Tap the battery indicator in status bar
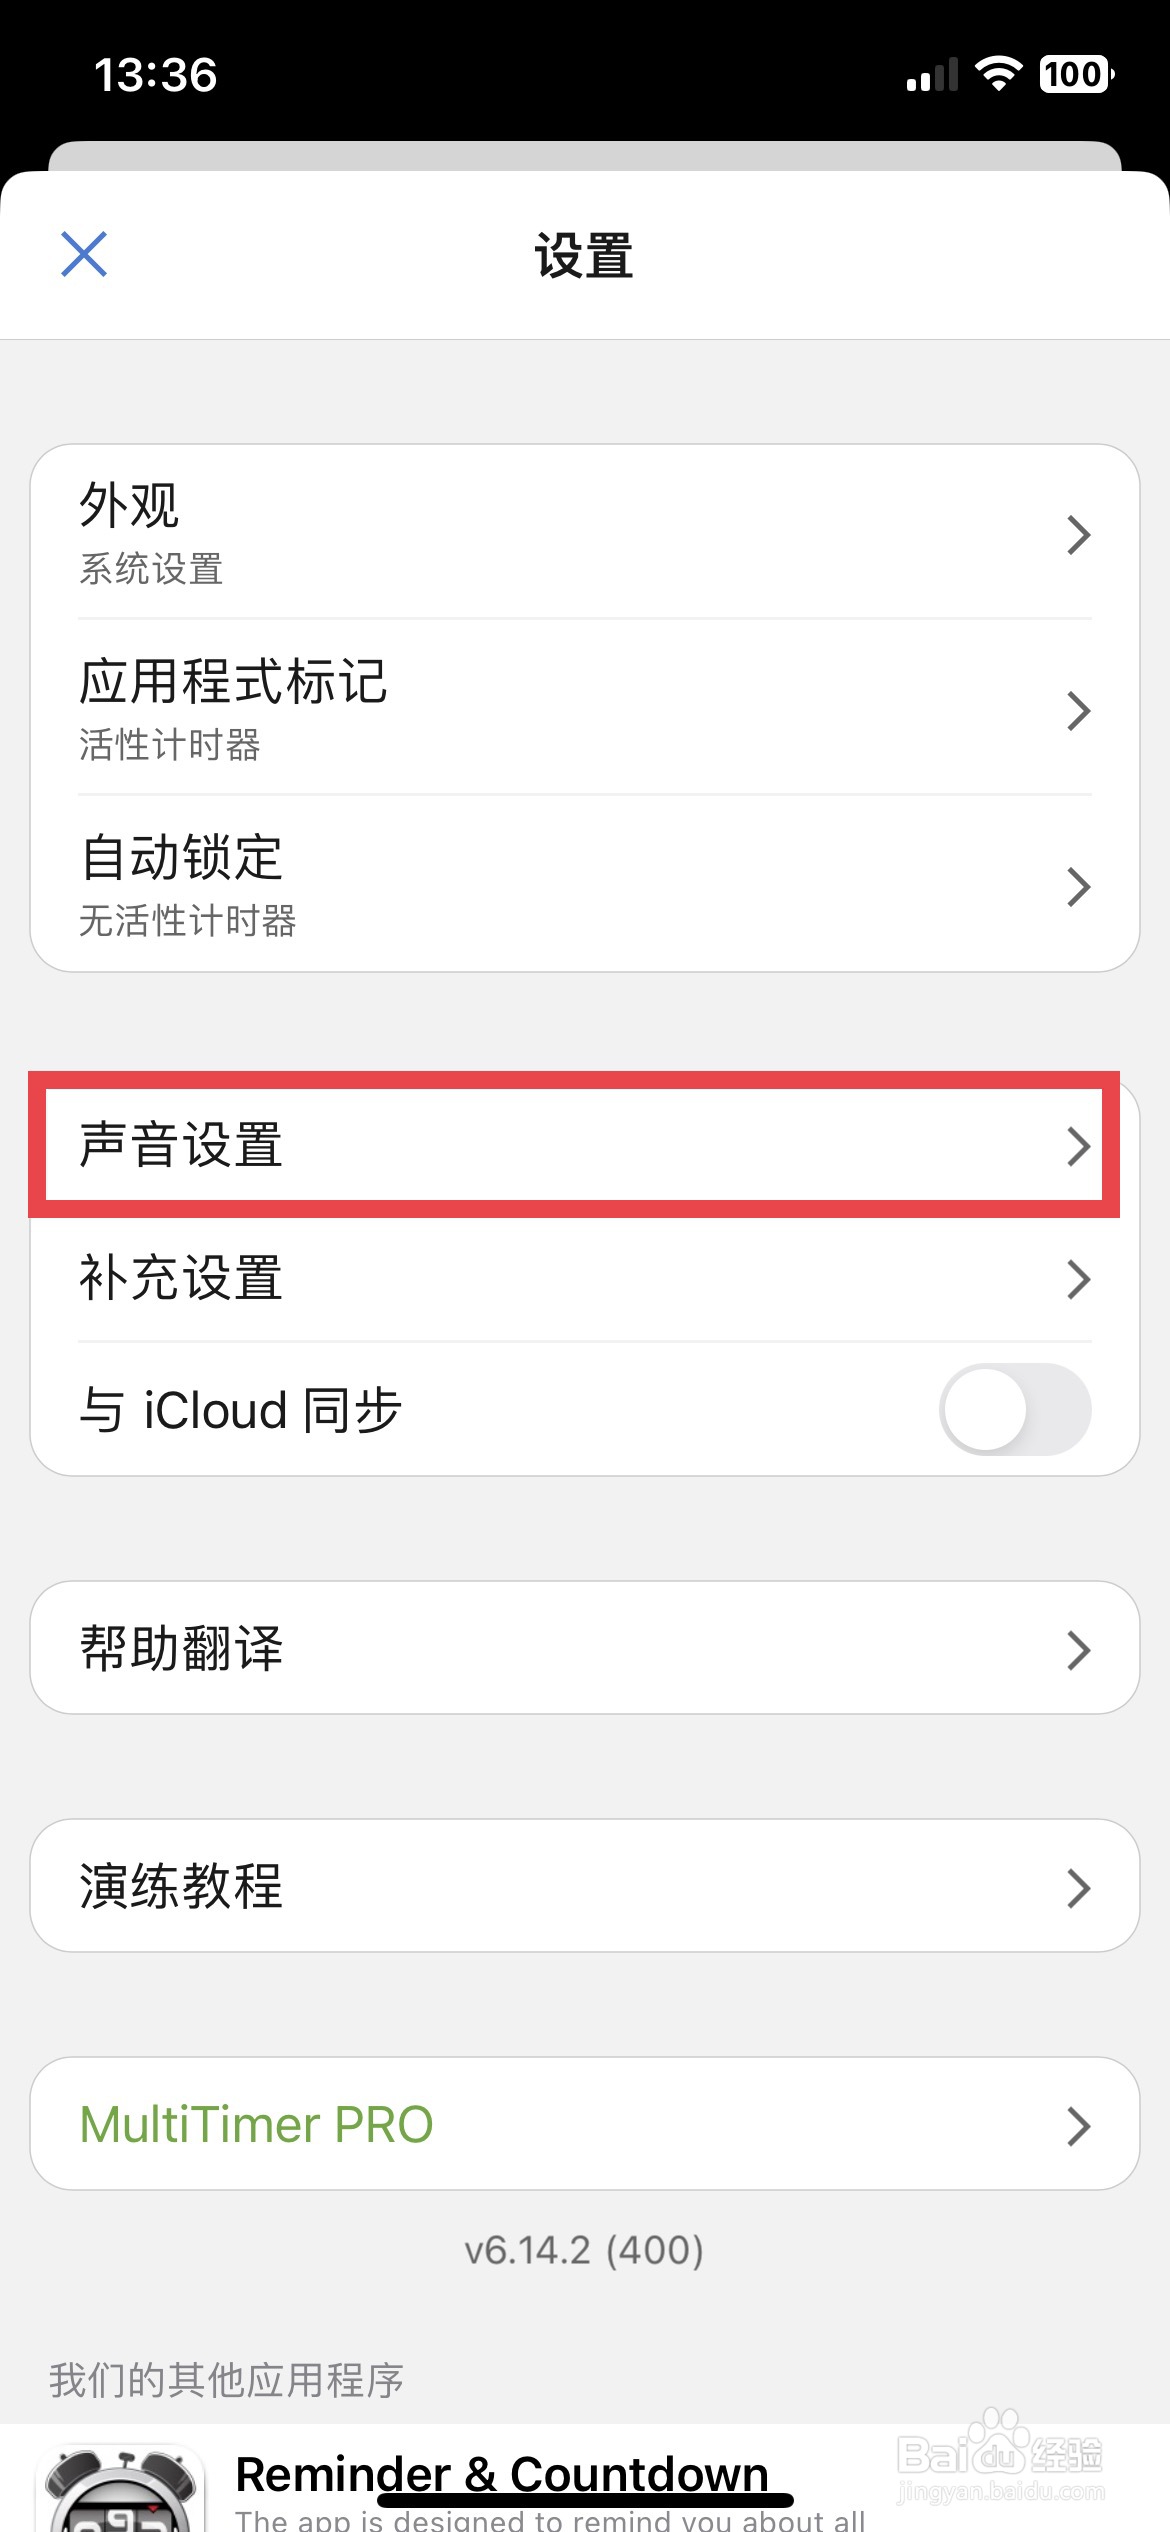 (1076, 74)
